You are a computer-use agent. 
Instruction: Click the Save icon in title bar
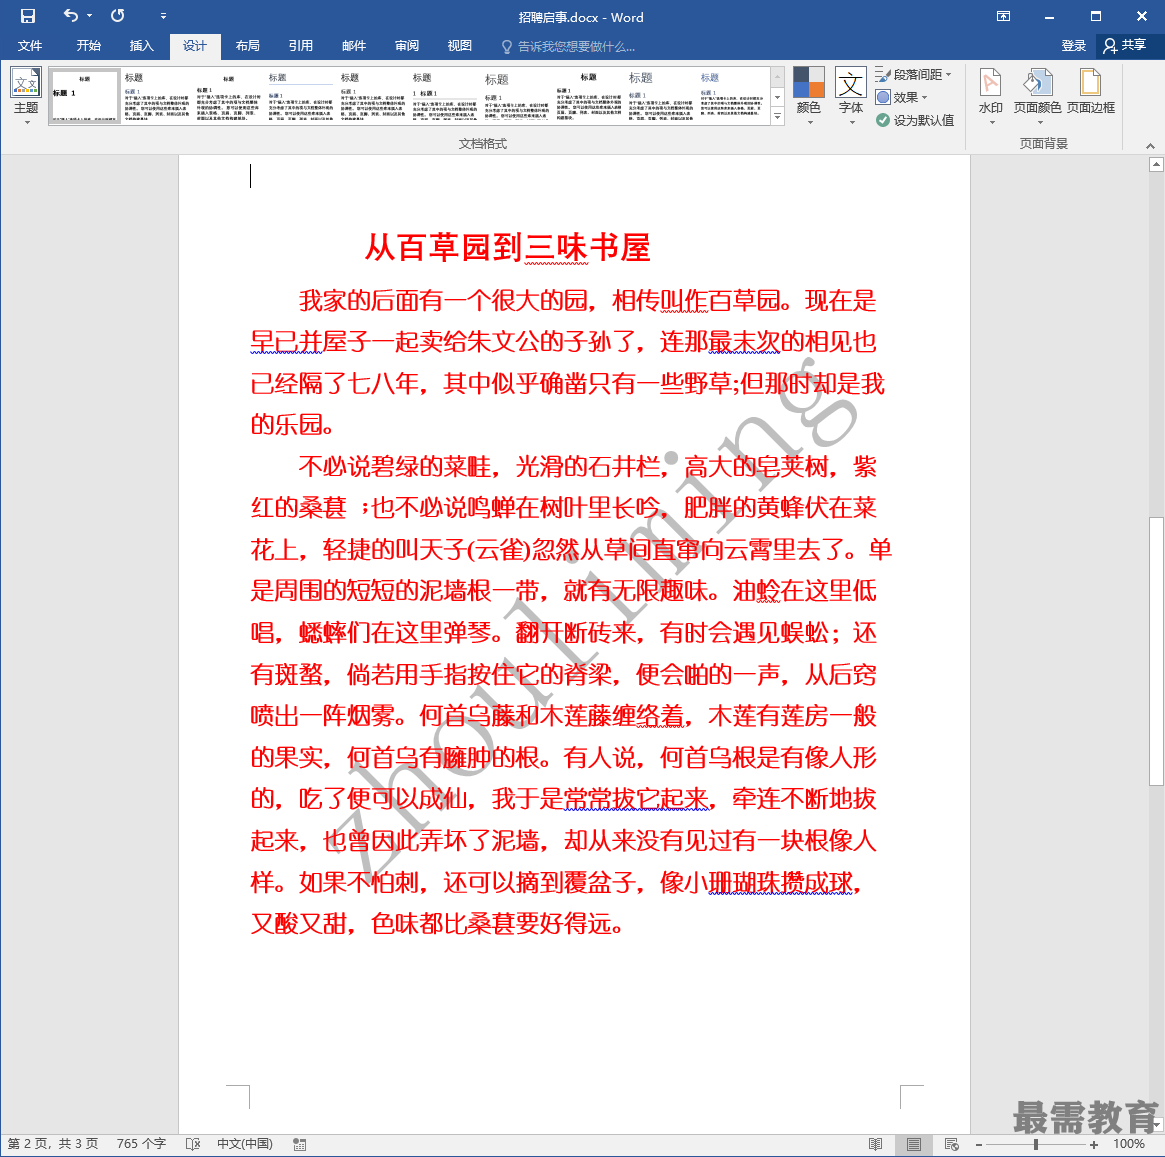click(x=27, y=16)
